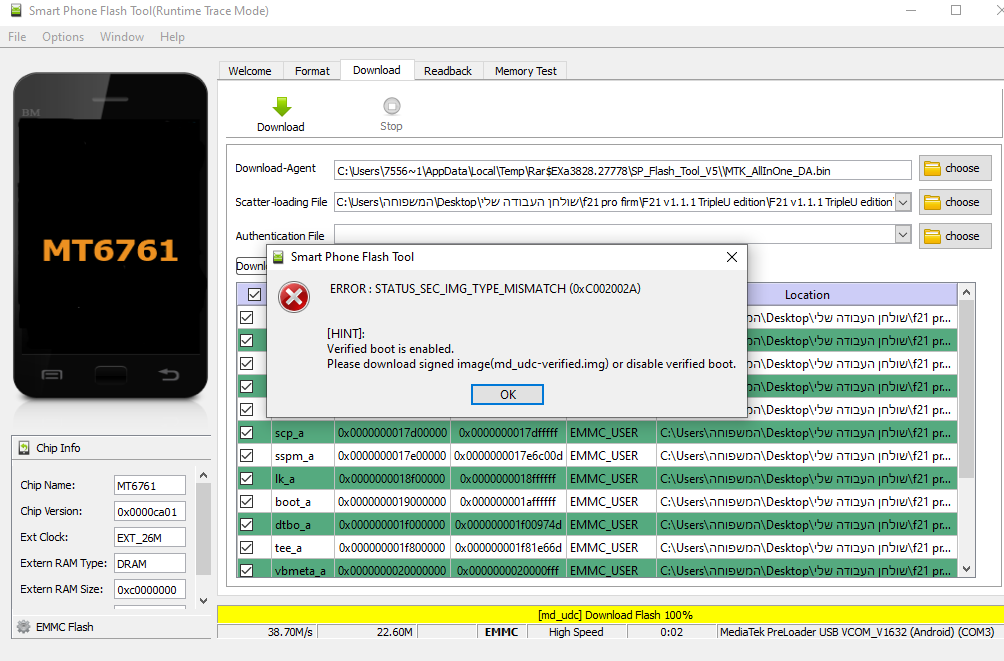Click OK in the error dialog

[507, 395]
